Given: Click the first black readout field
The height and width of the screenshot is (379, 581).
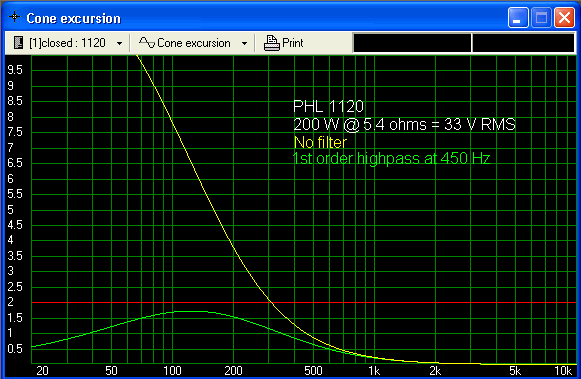Looking at the screenshot, I should coord(412,43).
